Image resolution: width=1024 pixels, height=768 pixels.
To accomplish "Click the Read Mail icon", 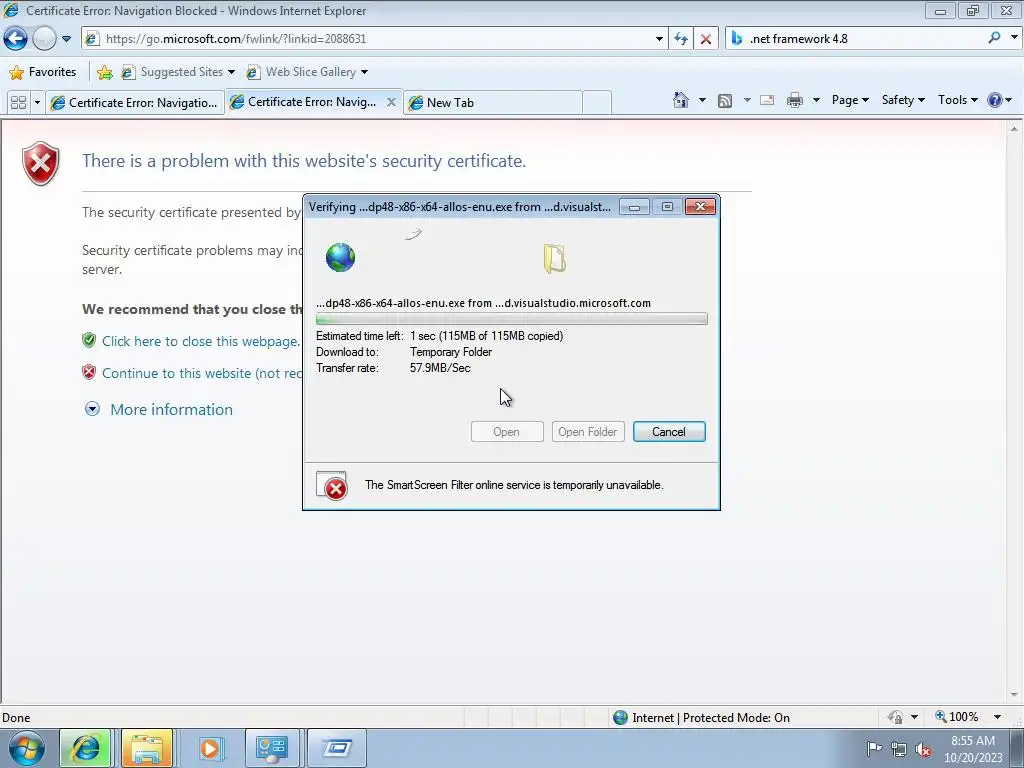I will click(x=767, y=100).
